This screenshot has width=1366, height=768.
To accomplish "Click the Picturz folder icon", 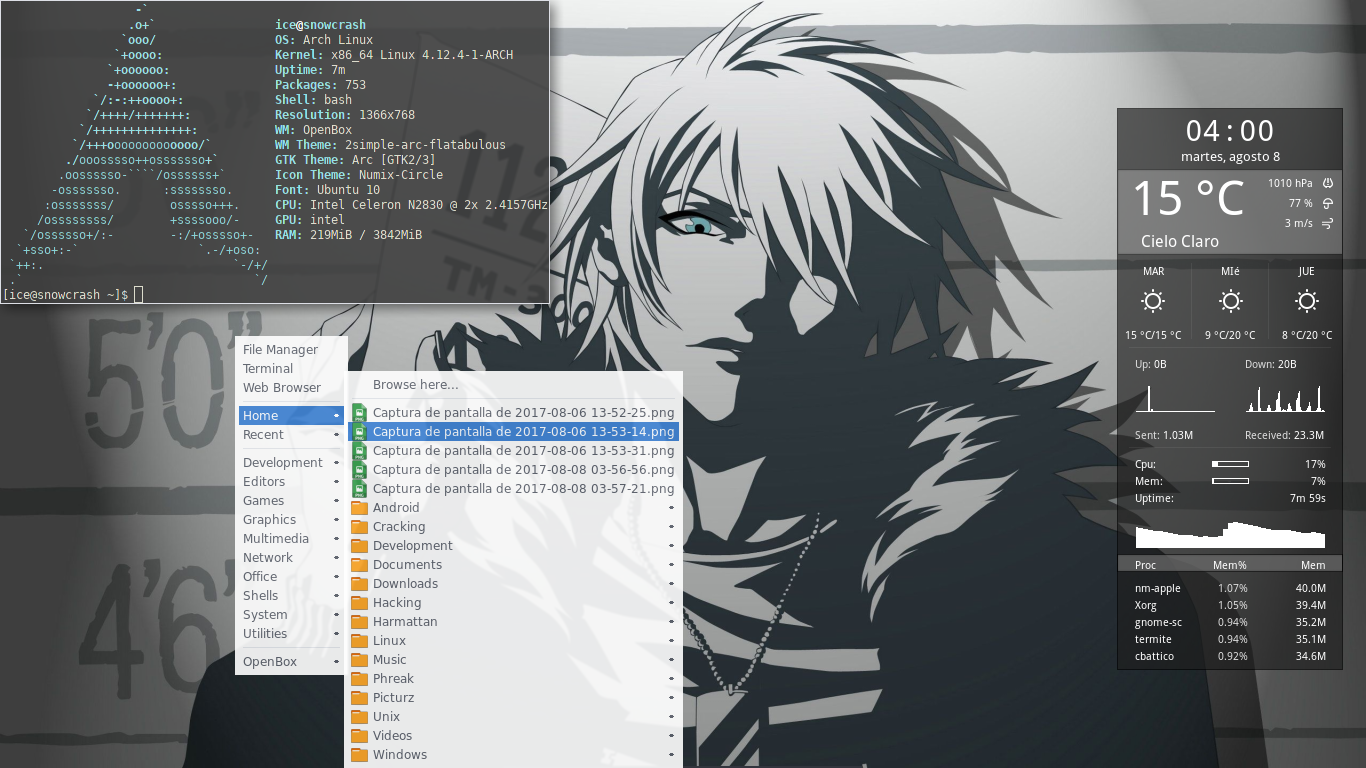I will tap(360, 697).
